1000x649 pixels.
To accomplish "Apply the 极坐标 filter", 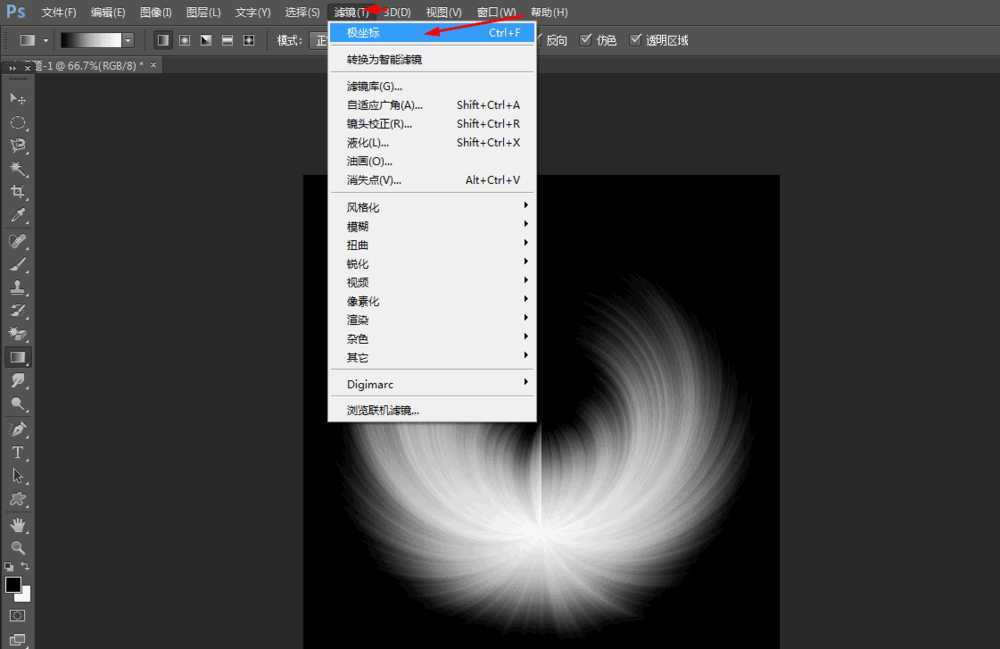I will pyautogui.click(x=362, y=32).
